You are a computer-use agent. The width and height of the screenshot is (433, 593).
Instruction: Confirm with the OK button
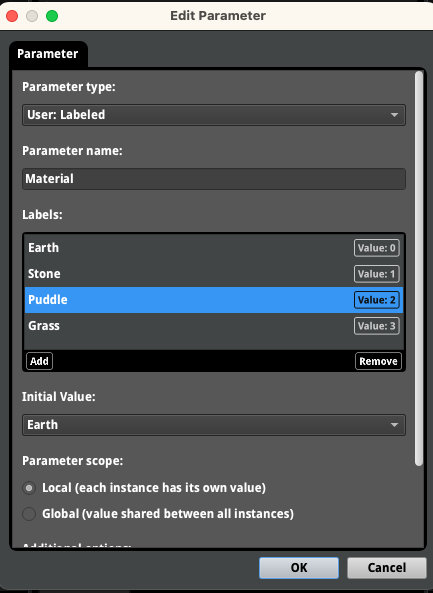299,568
